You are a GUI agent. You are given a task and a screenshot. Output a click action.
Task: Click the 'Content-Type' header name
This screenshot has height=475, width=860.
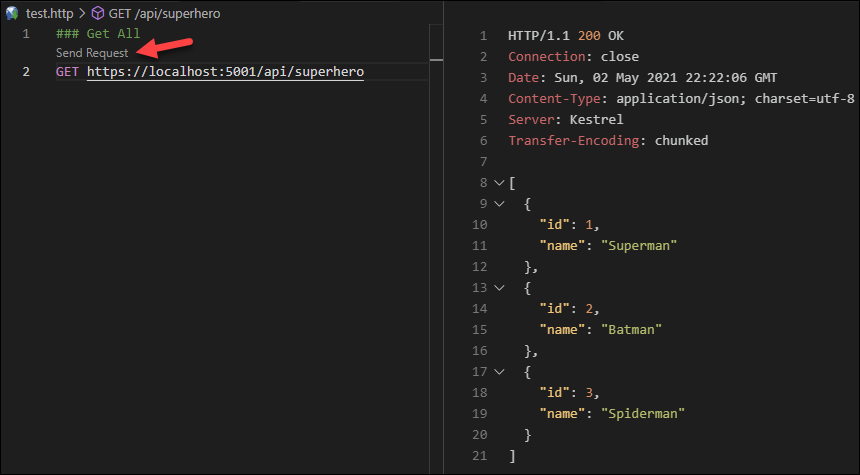tap(555, 99)
